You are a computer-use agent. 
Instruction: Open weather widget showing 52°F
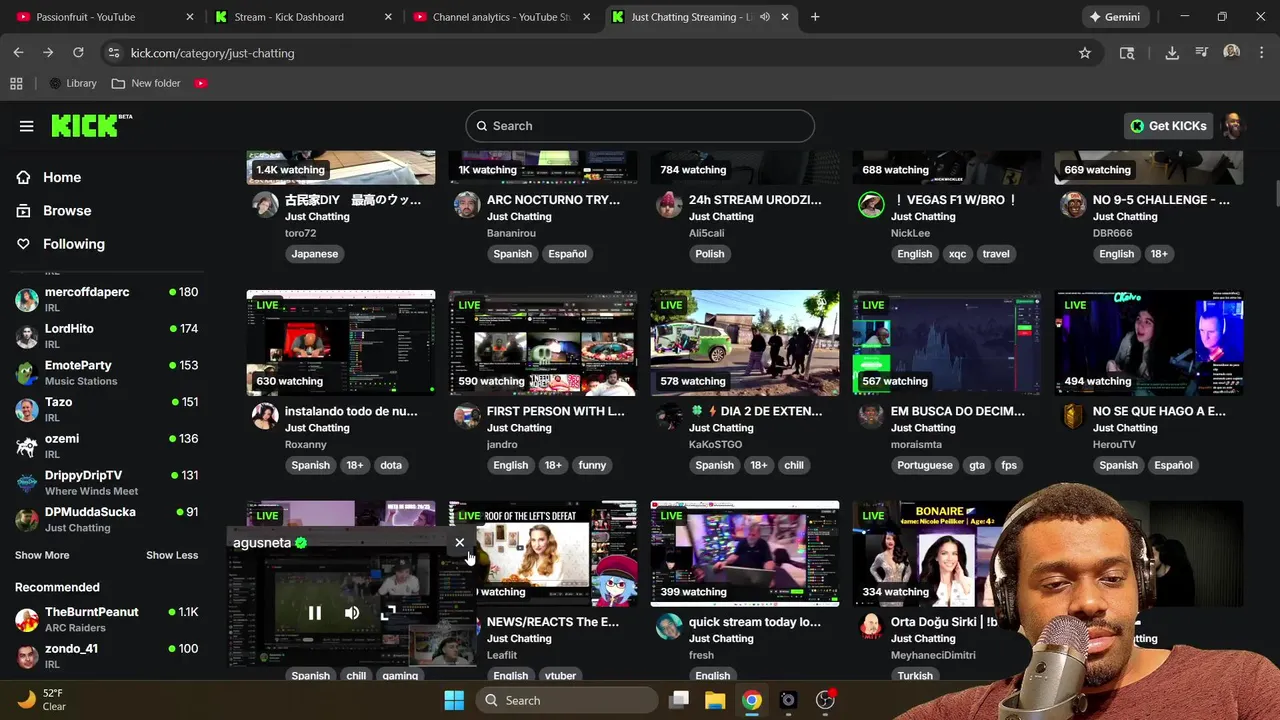[42, 700]
